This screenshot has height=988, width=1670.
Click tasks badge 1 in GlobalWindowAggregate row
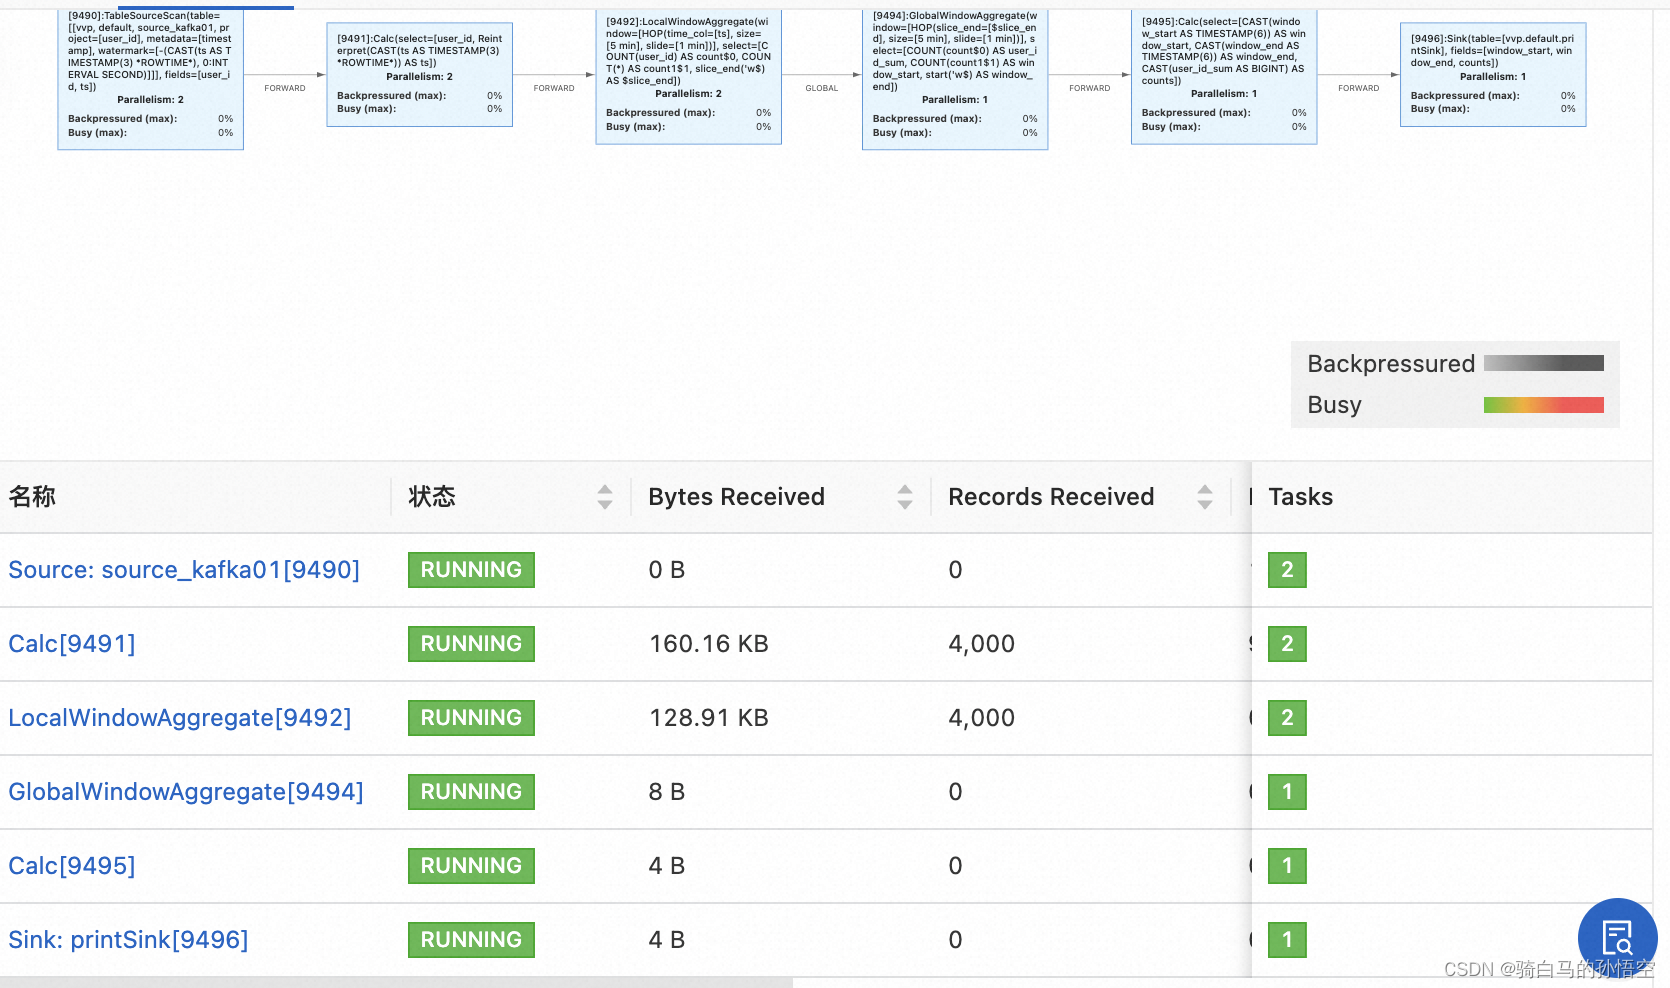(1287, 792)
